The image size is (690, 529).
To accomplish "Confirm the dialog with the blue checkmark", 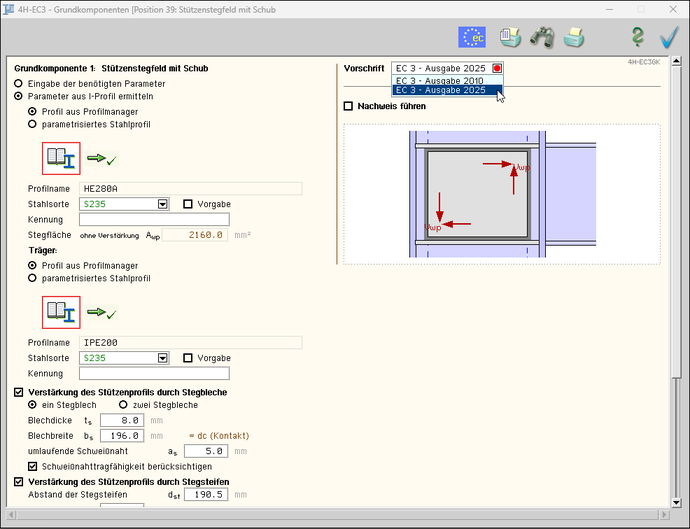I will click(x=669, y=37).
